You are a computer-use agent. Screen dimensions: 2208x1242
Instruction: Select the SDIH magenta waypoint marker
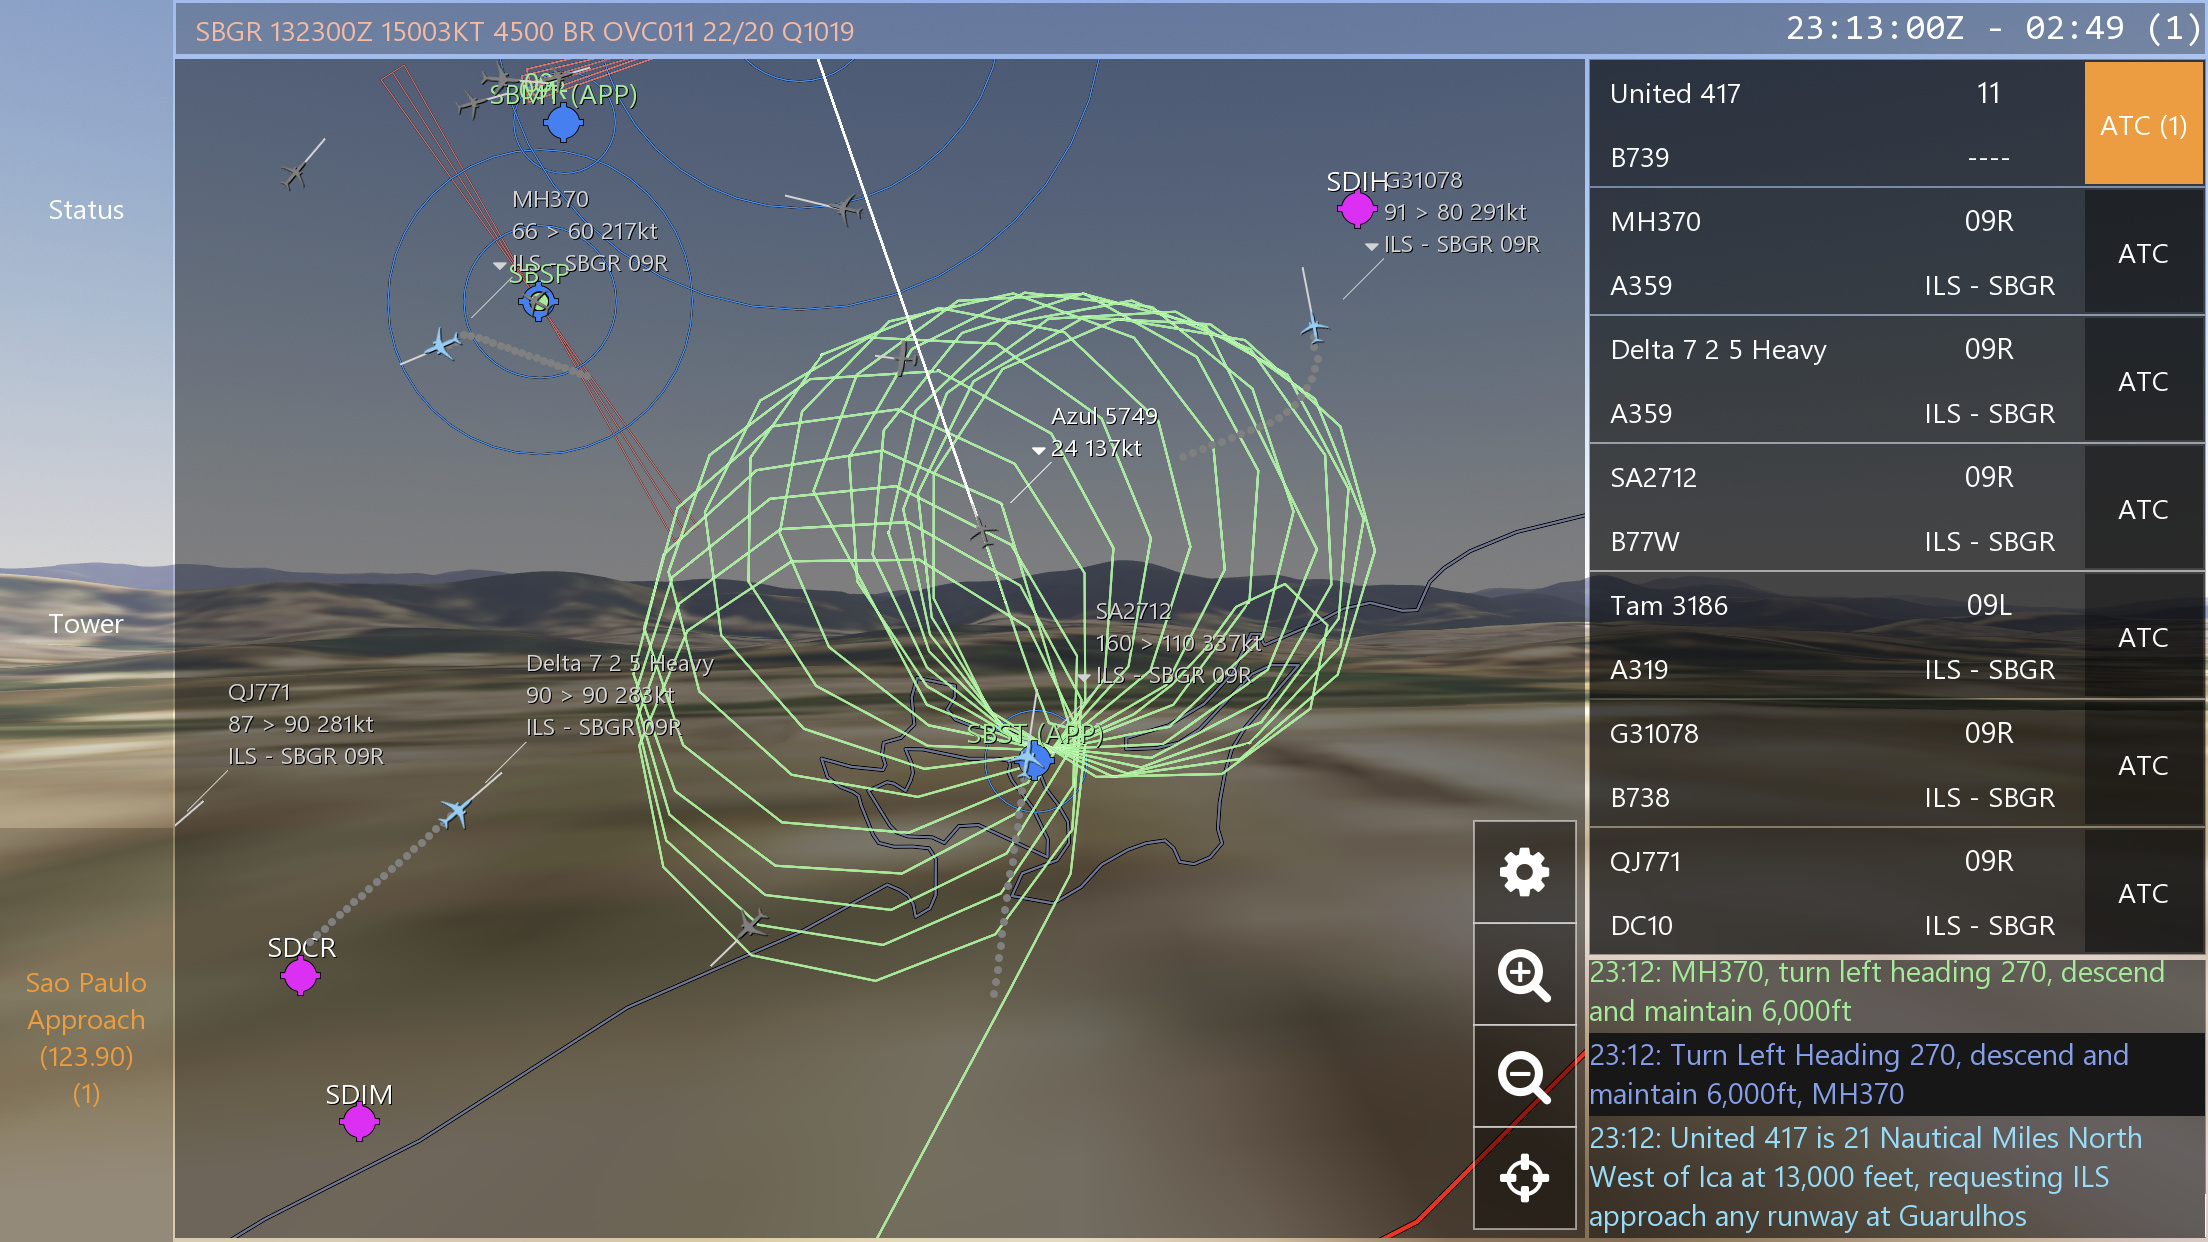coord(1357,209)
